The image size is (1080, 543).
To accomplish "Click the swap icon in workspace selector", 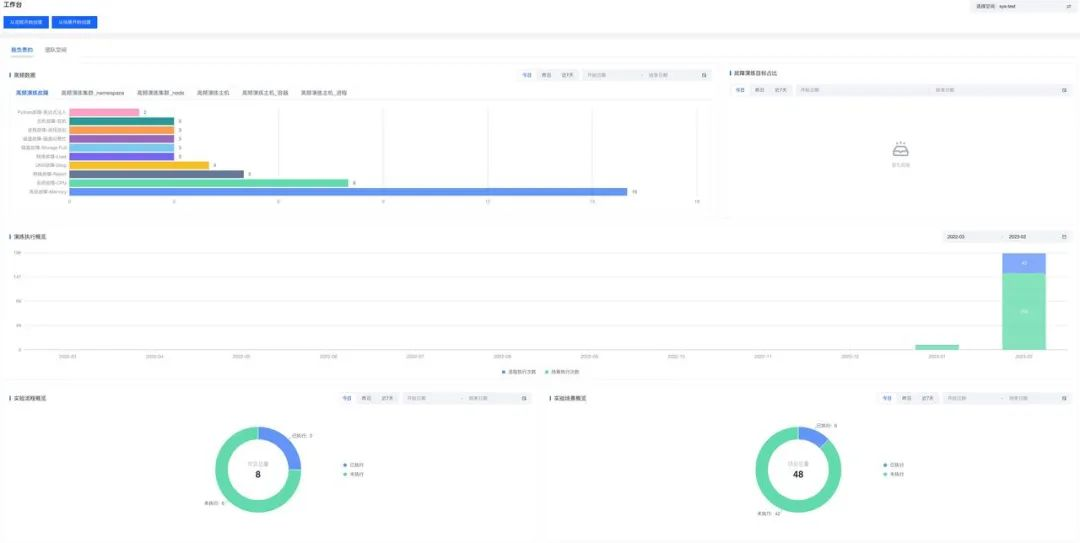I will click(x=1069, y=6).
